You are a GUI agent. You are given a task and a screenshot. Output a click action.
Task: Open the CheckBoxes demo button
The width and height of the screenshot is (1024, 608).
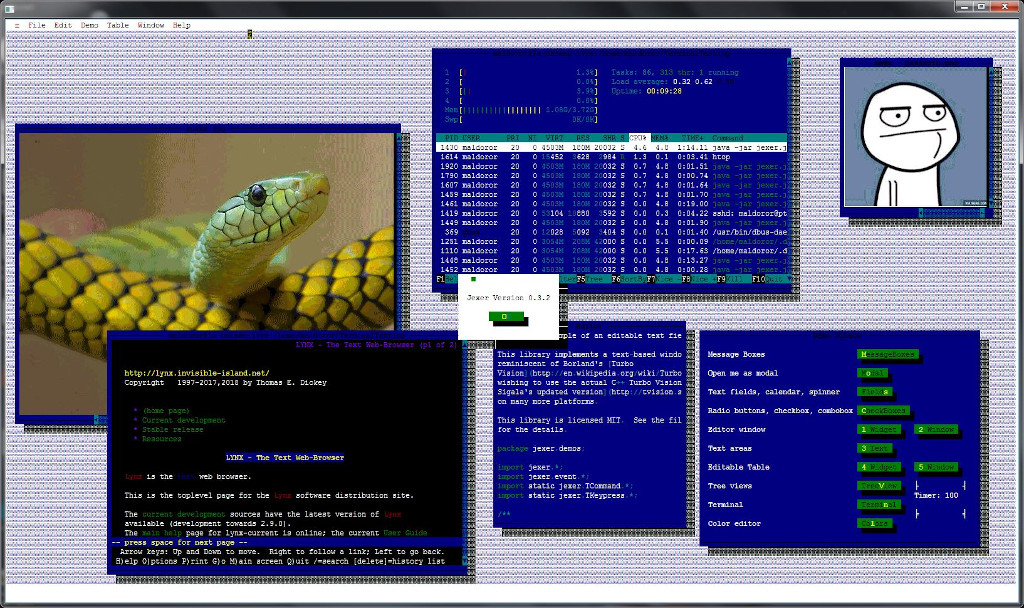coord(884,410)
